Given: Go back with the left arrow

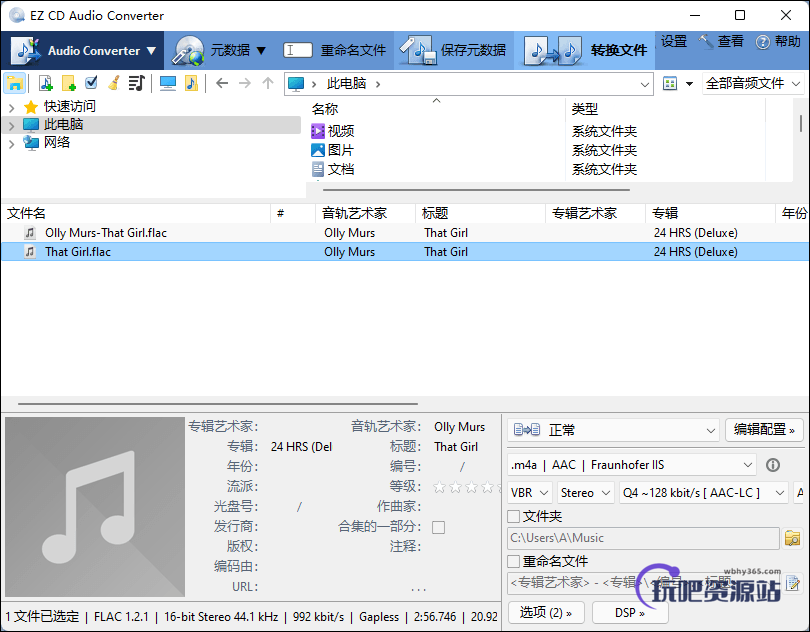Looking at the screenshot, I should tap(222, 83).
